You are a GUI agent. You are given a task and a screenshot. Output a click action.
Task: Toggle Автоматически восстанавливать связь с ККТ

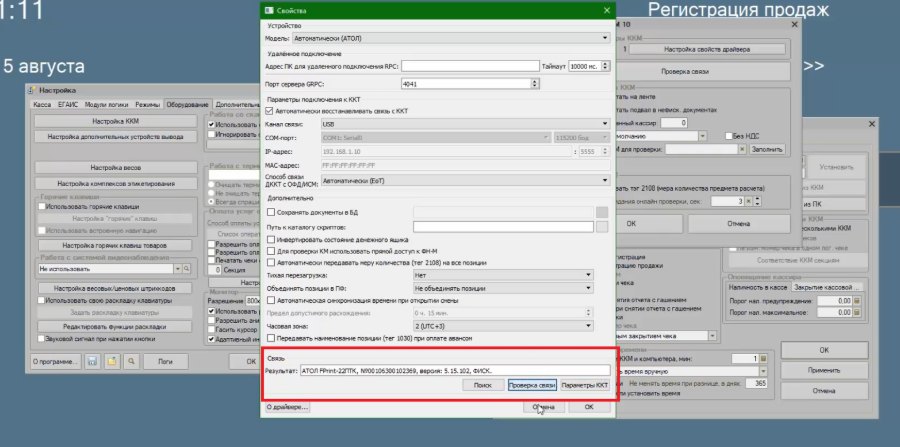click(x=270, y=111)
